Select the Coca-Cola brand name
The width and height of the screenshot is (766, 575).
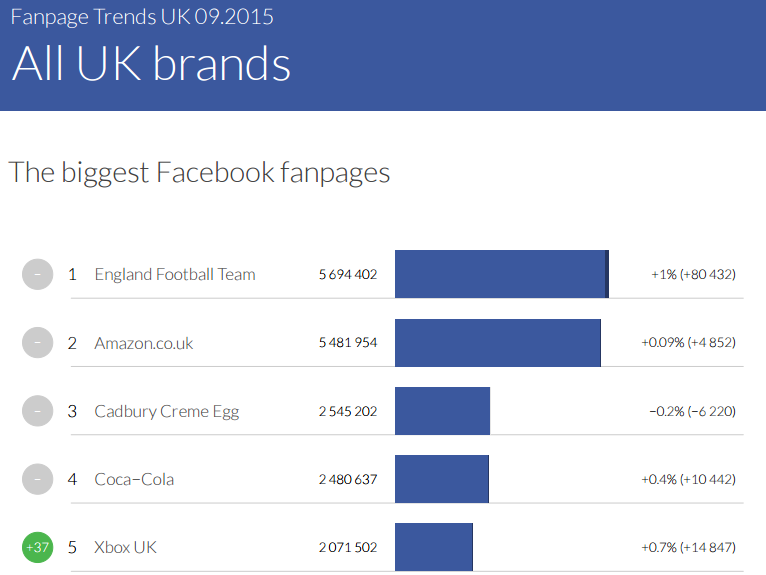pos(134,479)
